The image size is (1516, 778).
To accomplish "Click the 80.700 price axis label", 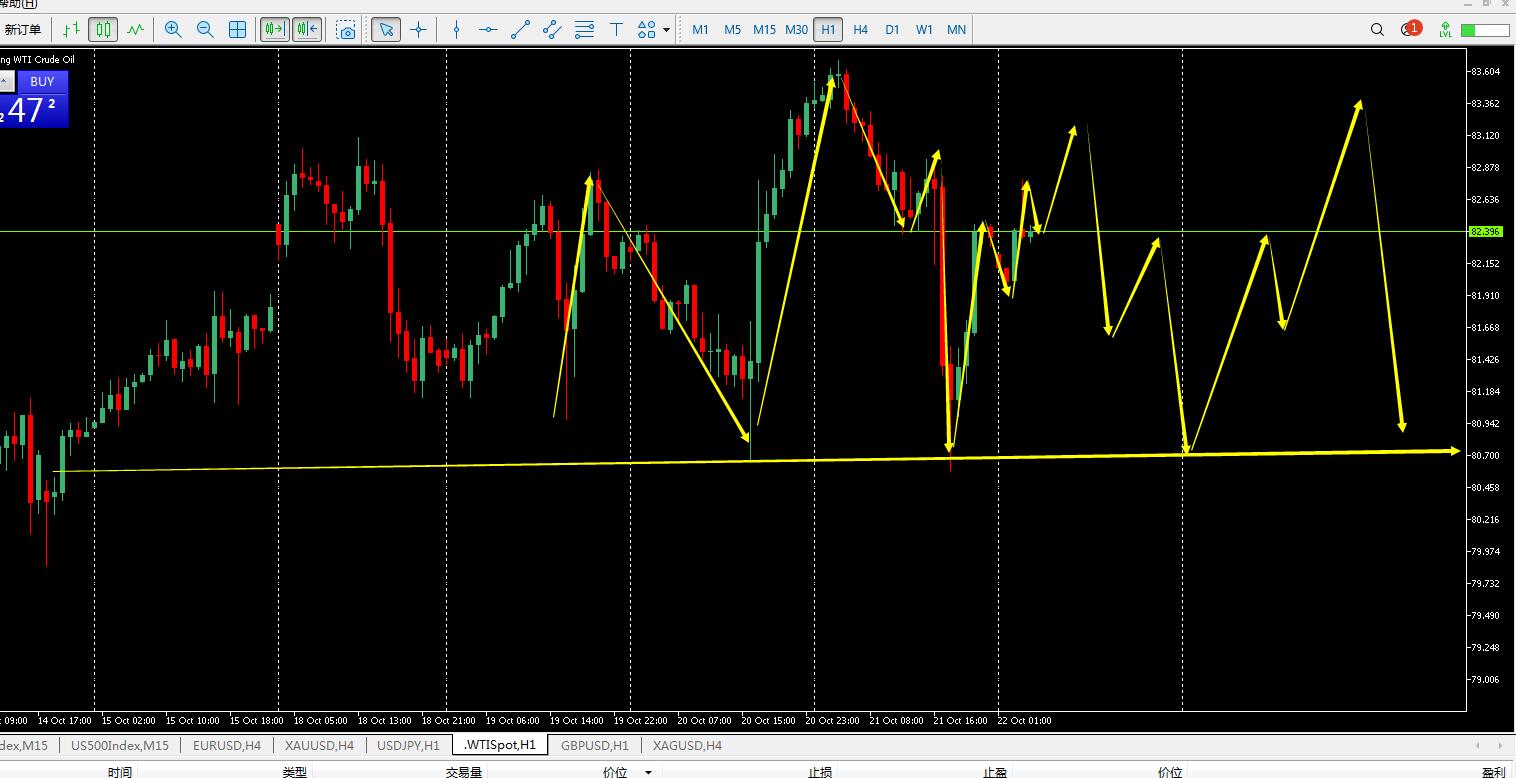I will [x=1485, y=455].
